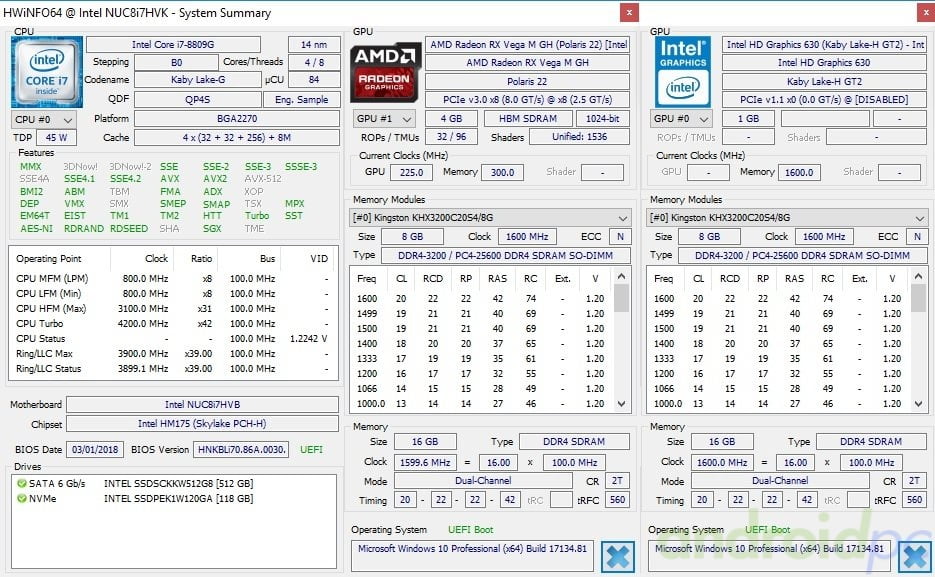Expand middle panel Kingston memory module dropdown
Image resolution: width=935 pixels, height=577 pixels.
[490, 217]
